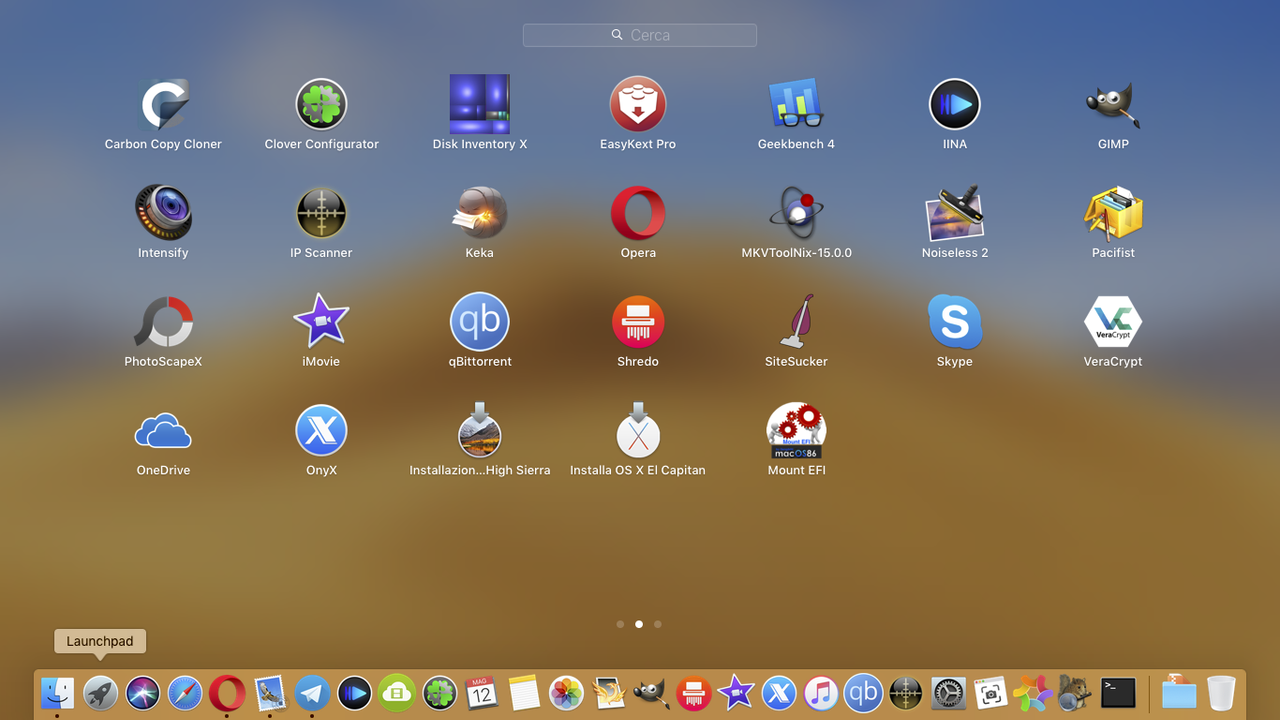Open SiteSucker app

(796, 322)
